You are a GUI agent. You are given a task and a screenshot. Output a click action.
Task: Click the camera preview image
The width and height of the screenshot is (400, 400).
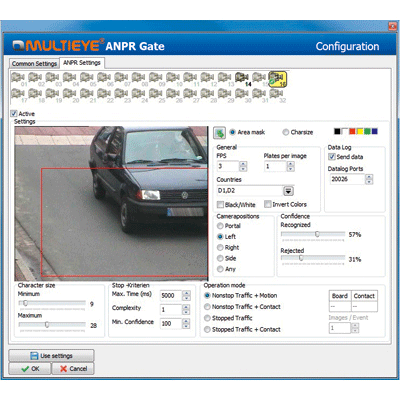tap(111, 203)
